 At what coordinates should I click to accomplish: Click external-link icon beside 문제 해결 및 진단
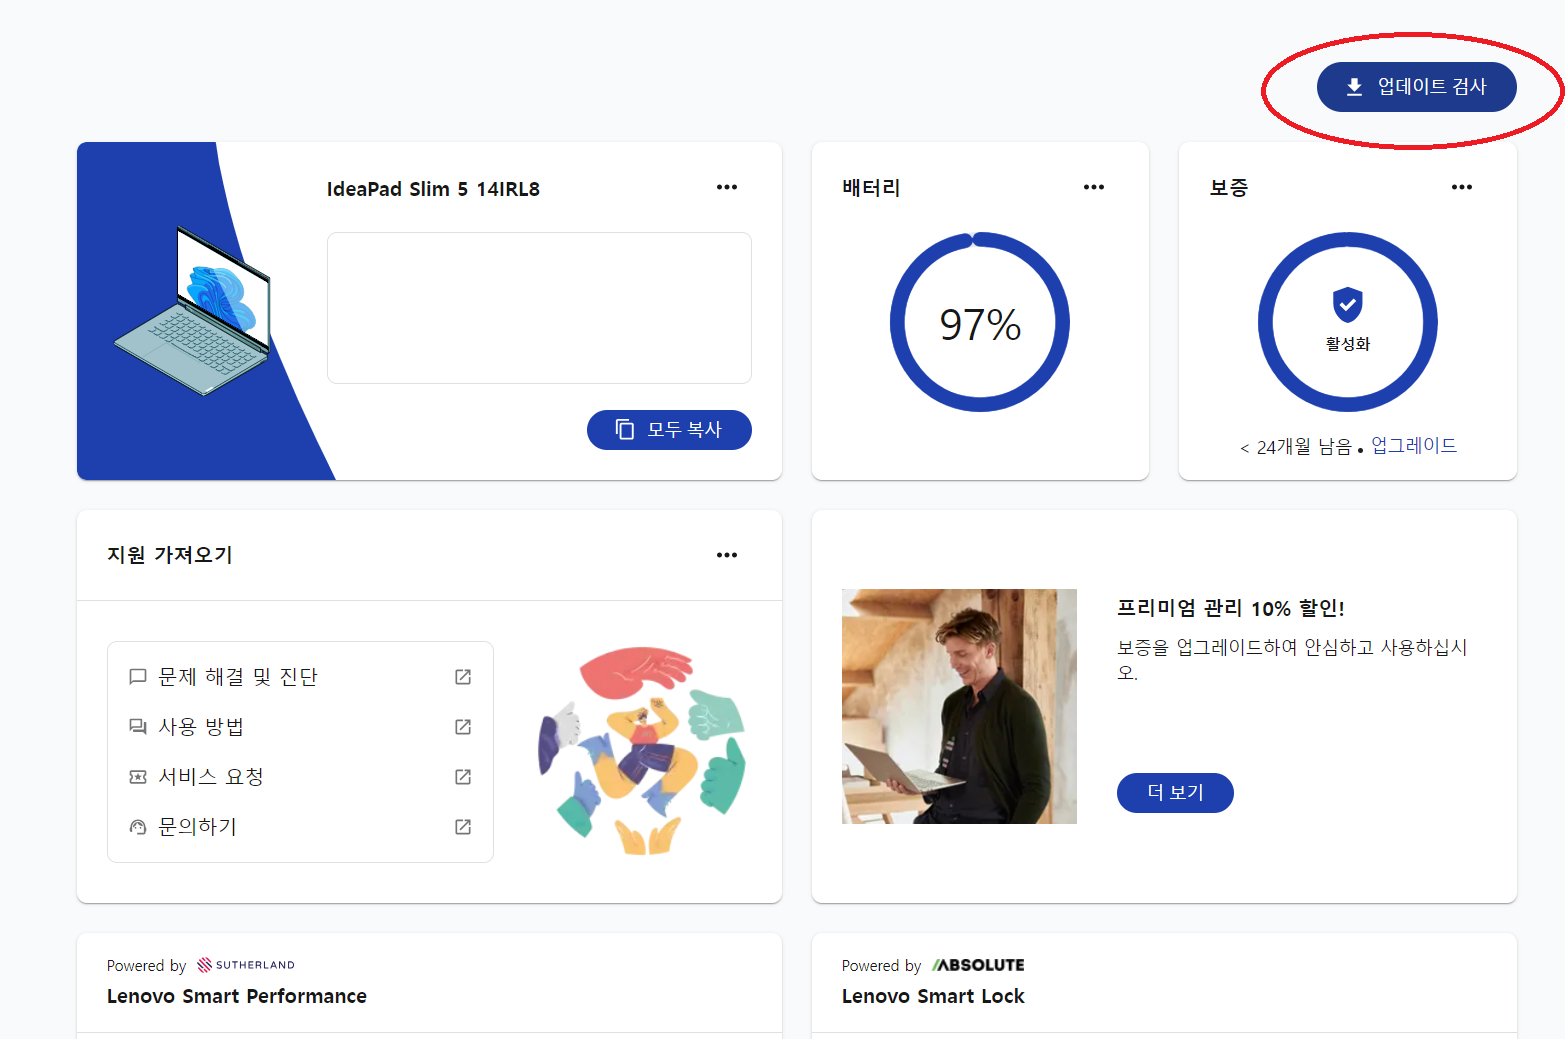click(463, 677)
